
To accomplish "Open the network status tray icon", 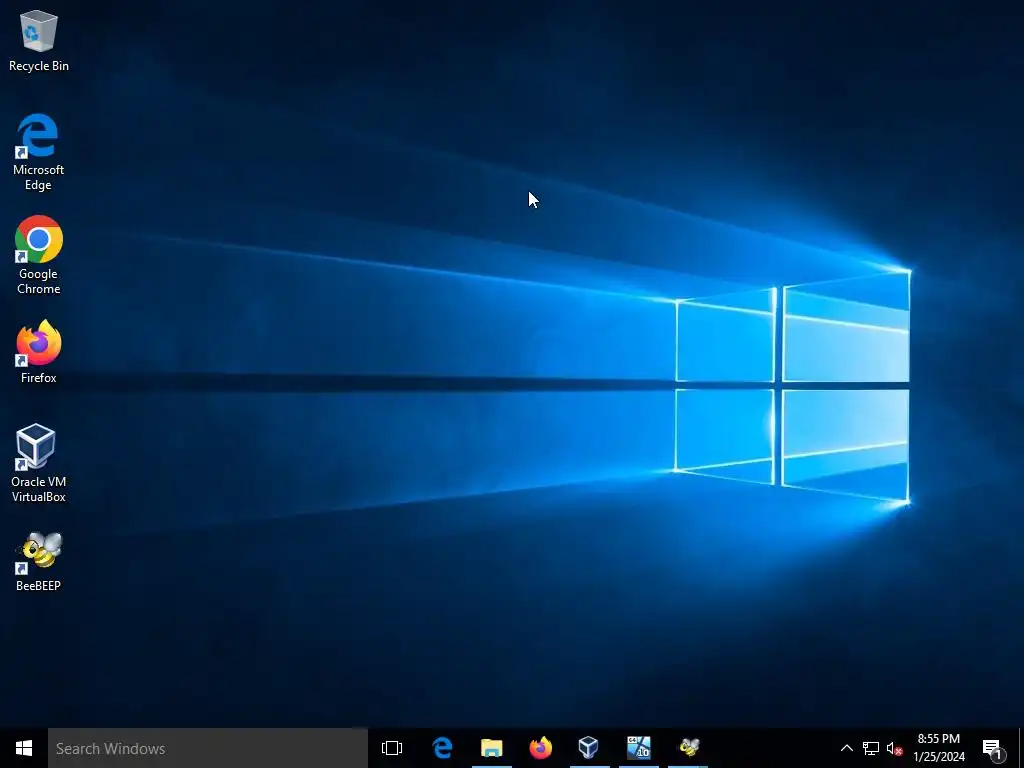I will point(871,748).
